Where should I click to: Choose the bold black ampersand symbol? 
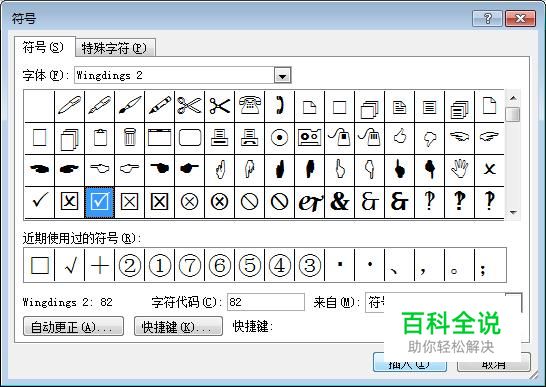tap(339, 202)
